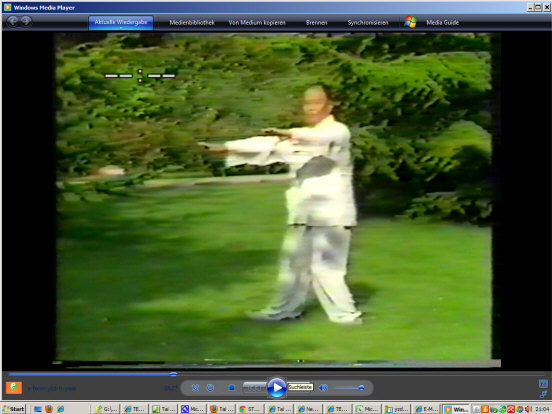Switch to the 'yzd...' taskbar window
Screen dimensions: 552x414
point(396,409)
